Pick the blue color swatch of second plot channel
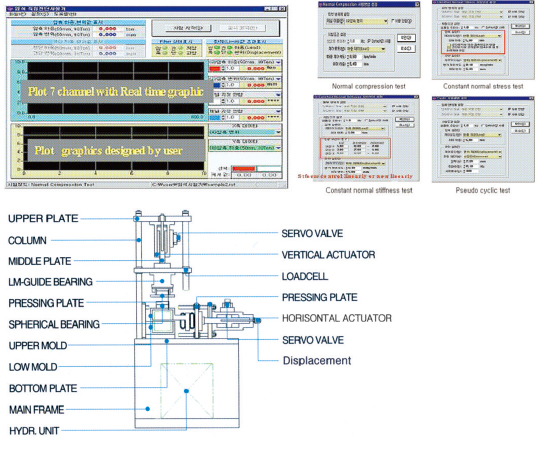 (216, 85)
